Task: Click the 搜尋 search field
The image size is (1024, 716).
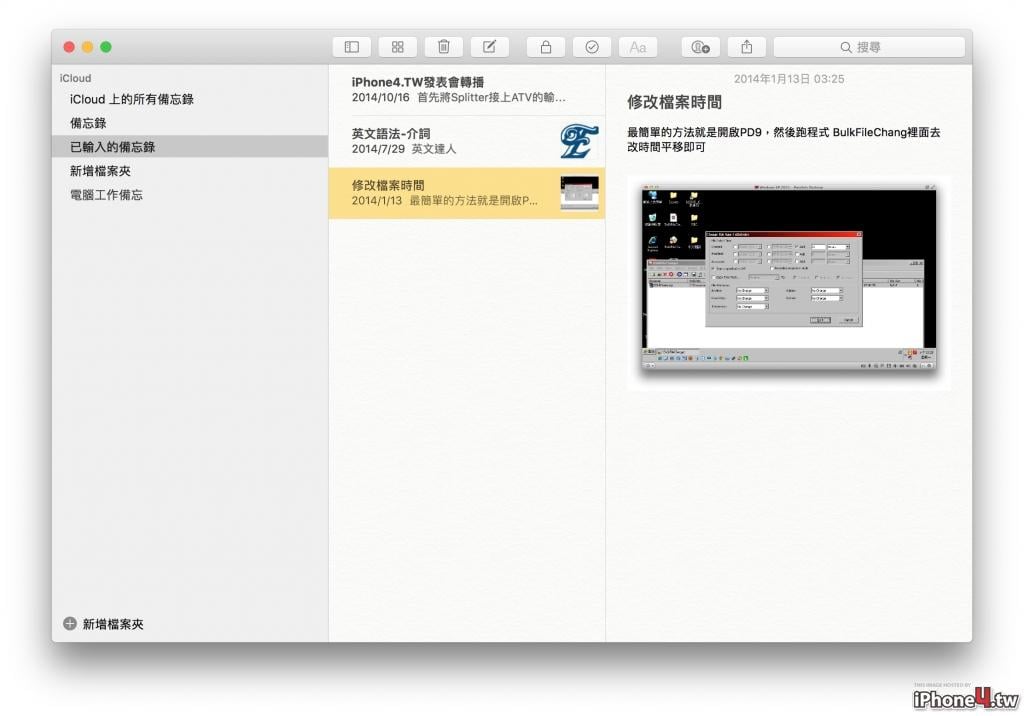Action: click(x=869, y=47)
